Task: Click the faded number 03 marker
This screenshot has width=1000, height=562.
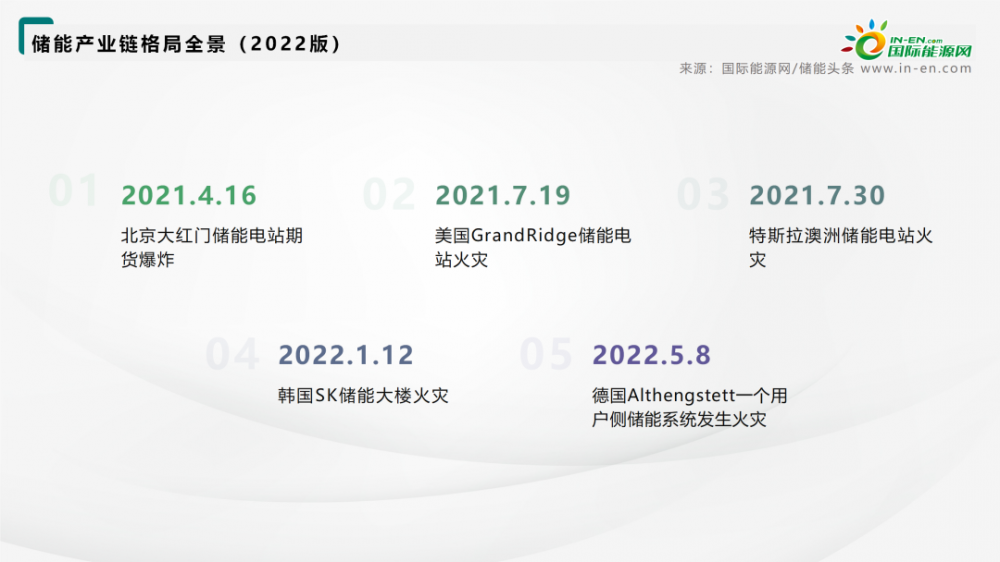Action: (703, 195)
